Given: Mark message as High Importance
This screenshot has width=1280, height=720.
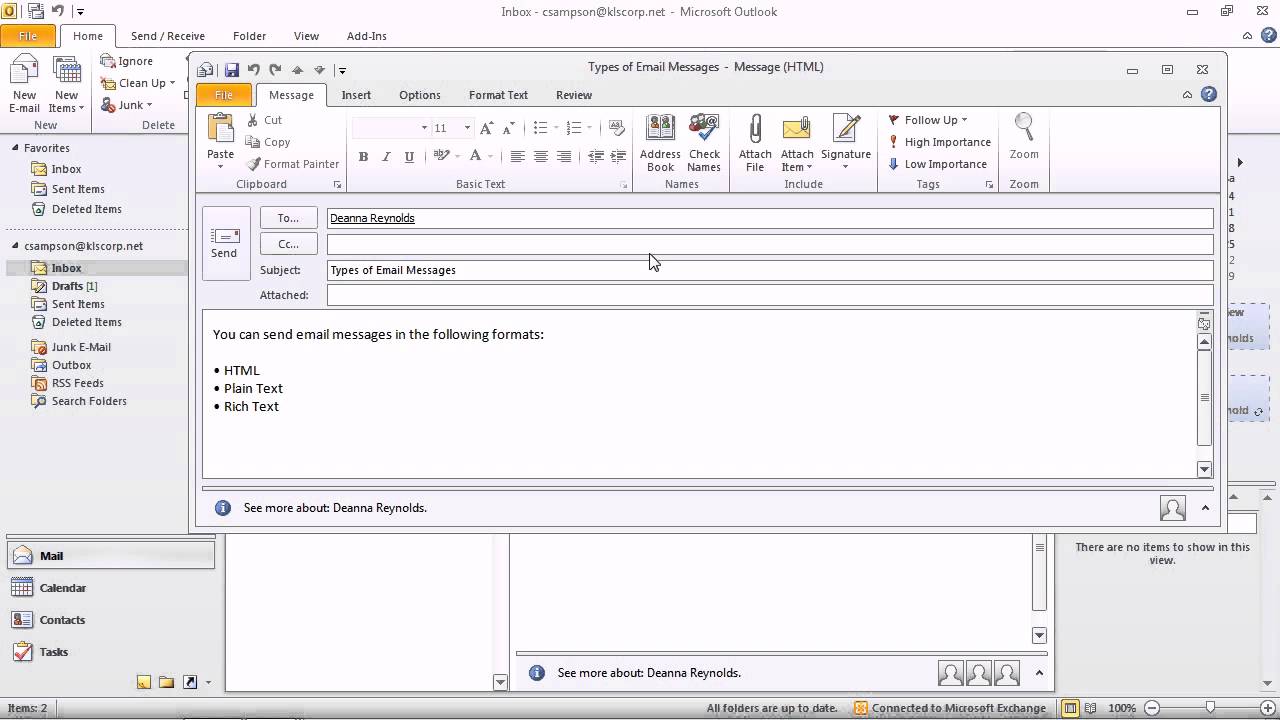Looking at the screenshot, I should point(939,142).
